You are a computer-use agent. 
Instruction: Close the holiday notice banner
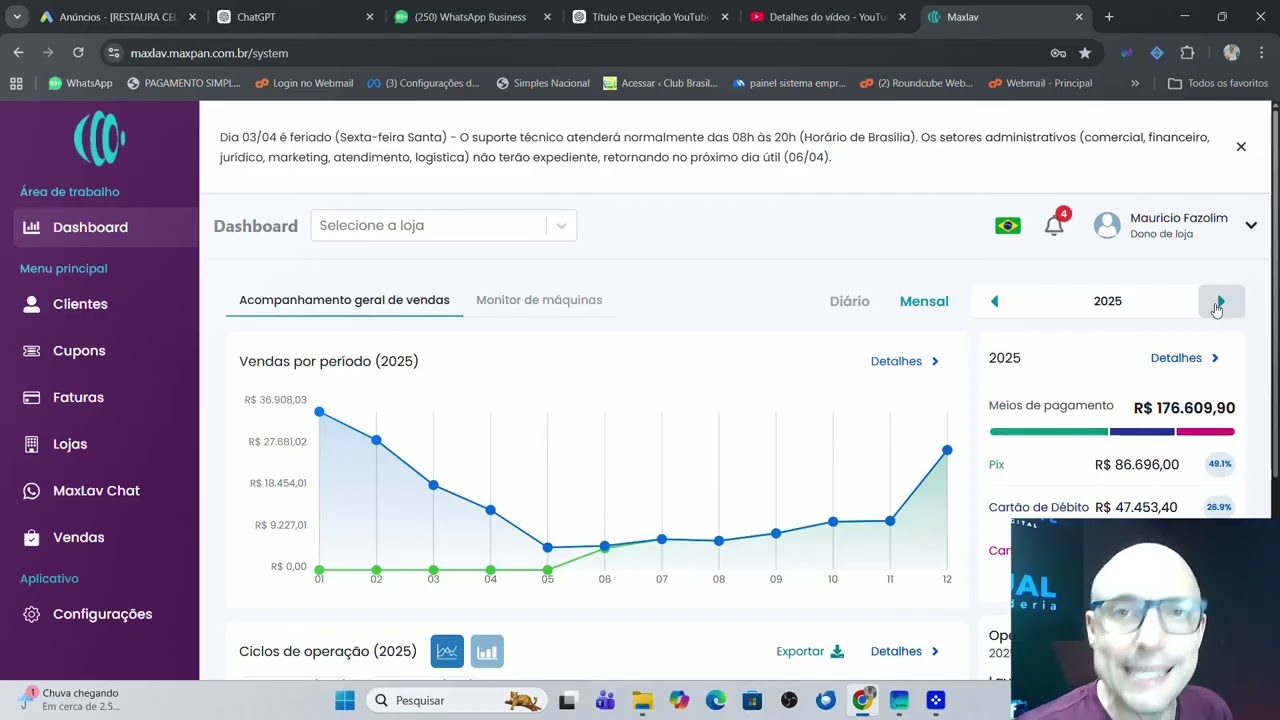coord(1241,147)
